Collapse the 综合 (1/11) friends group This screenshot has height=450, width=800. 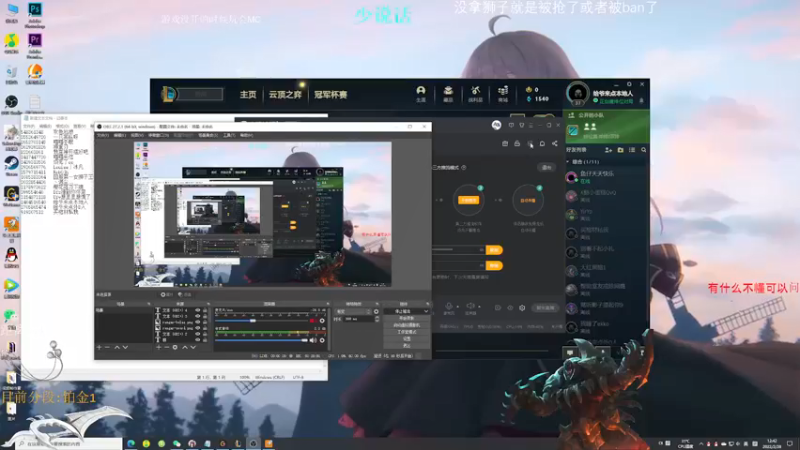[x=583, y=162]
